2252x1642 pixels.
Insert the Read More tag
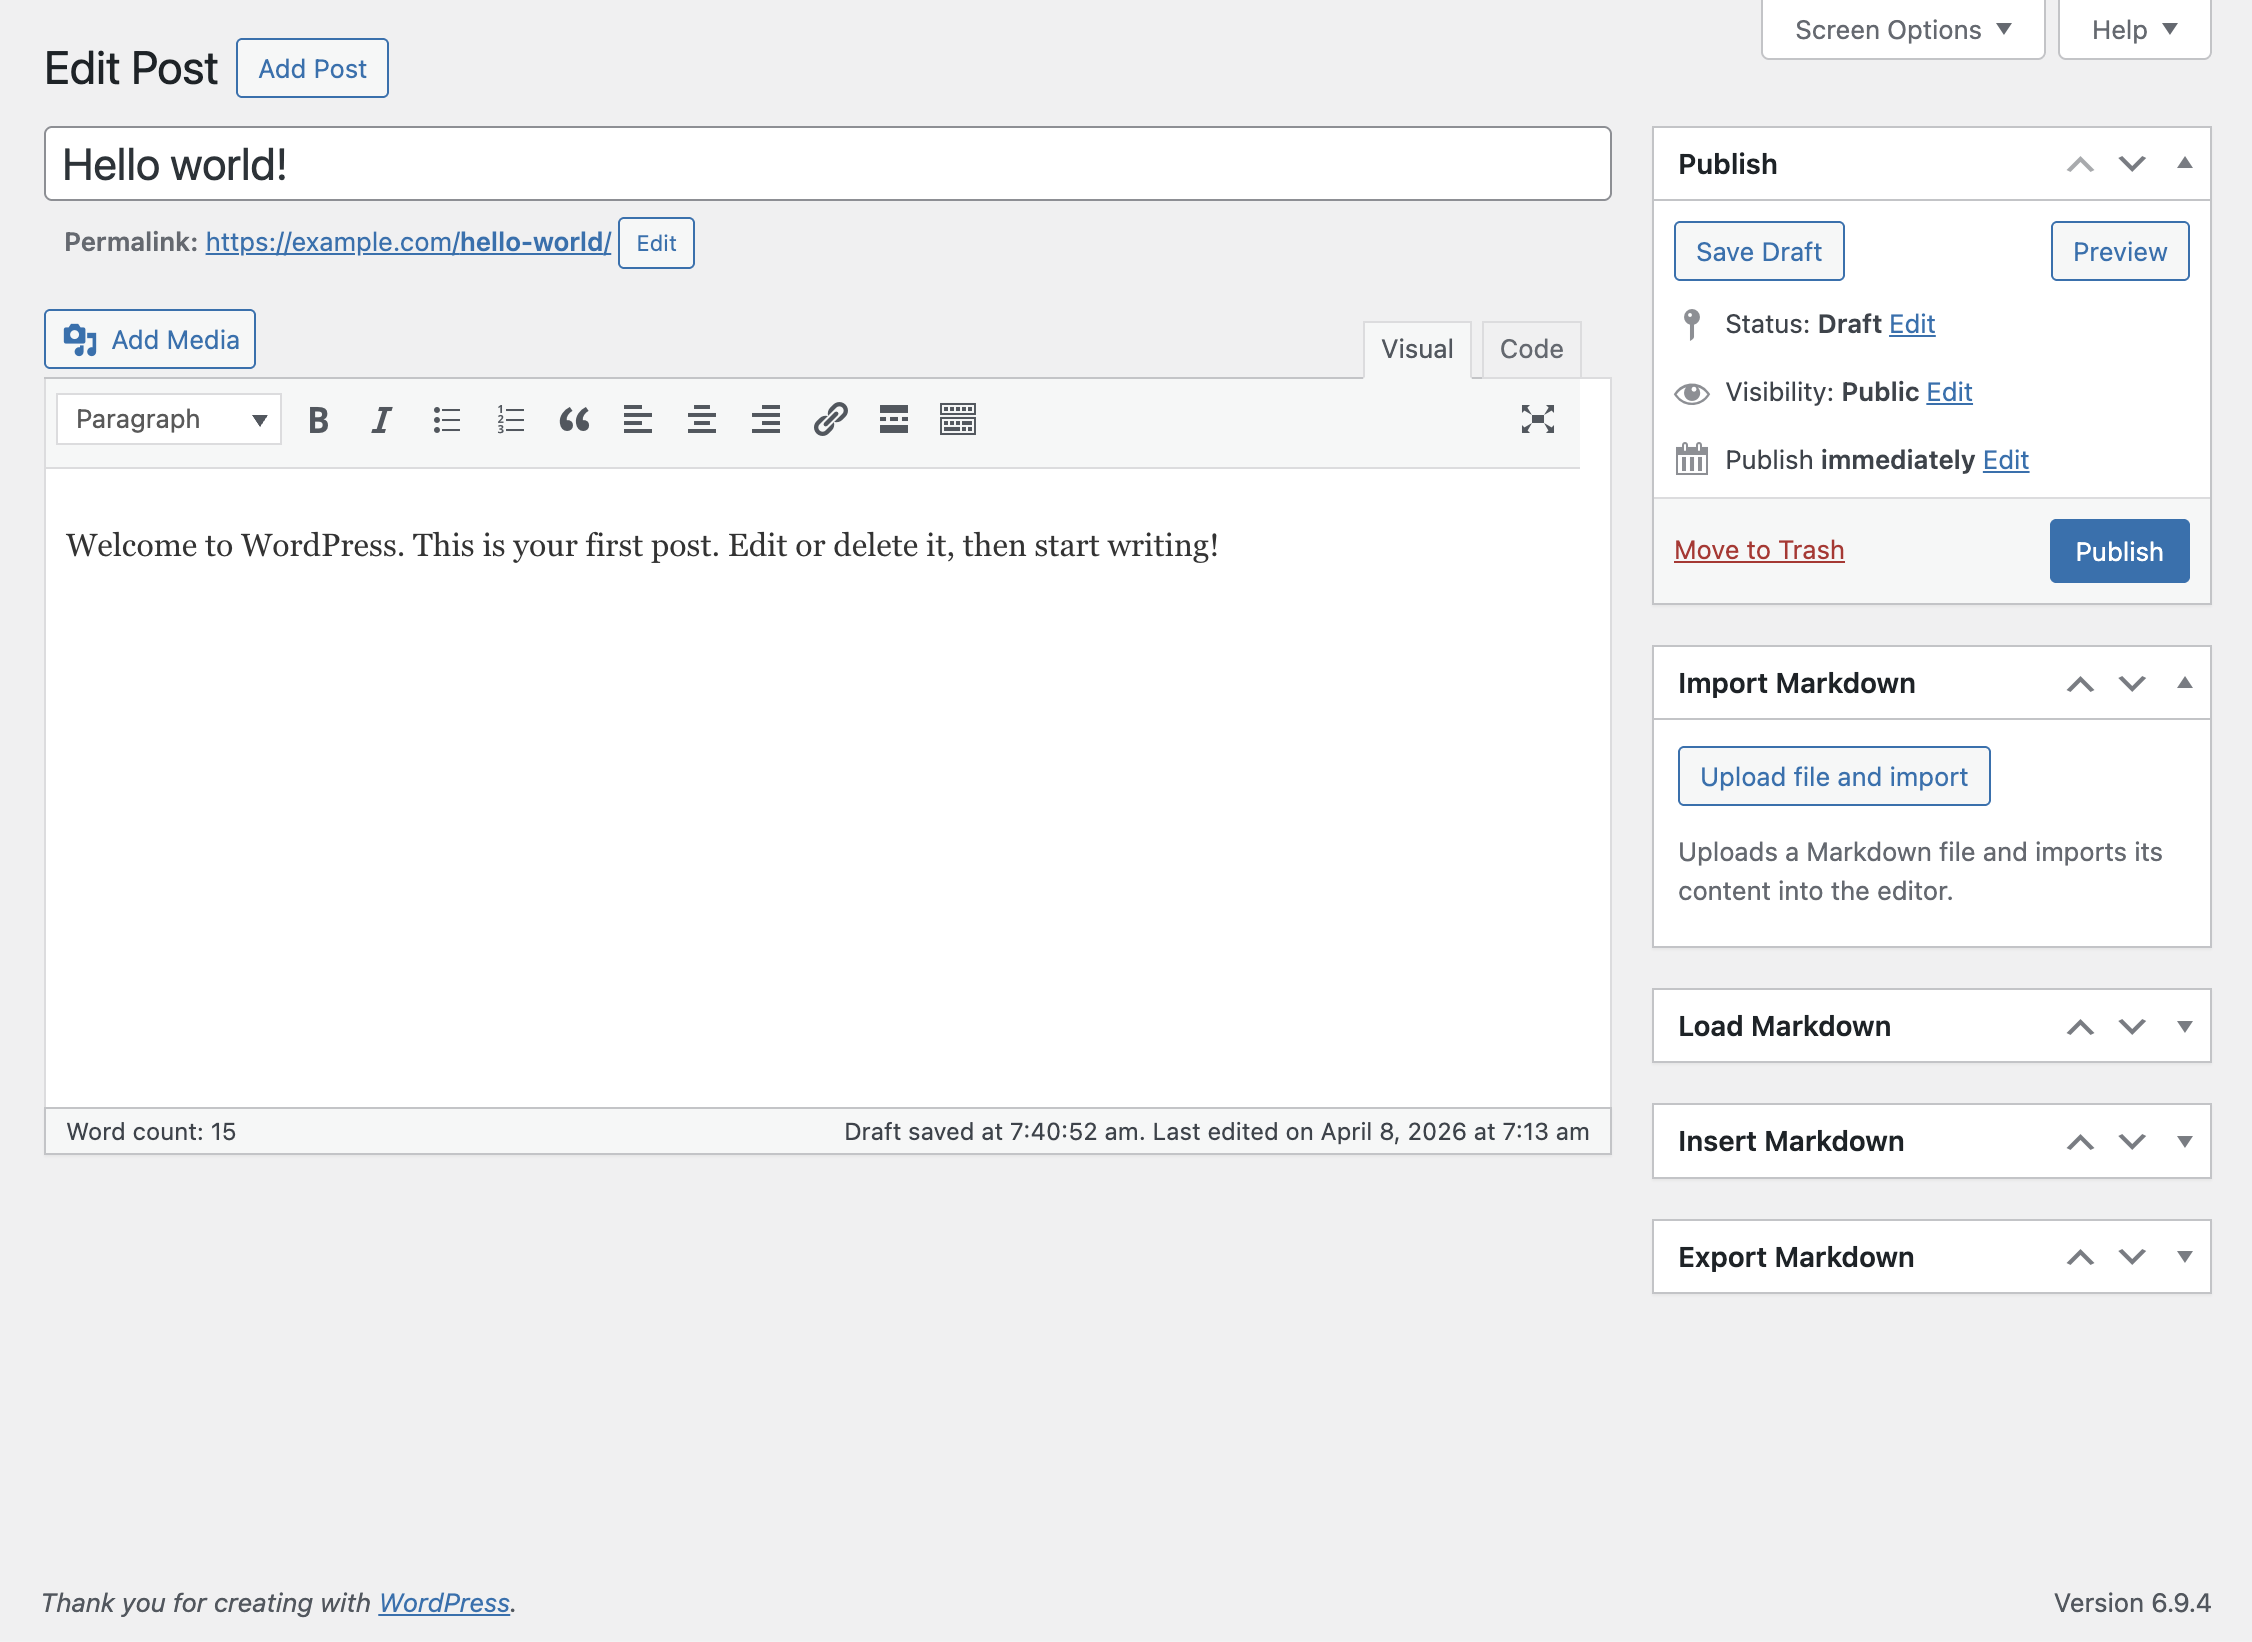893,420
